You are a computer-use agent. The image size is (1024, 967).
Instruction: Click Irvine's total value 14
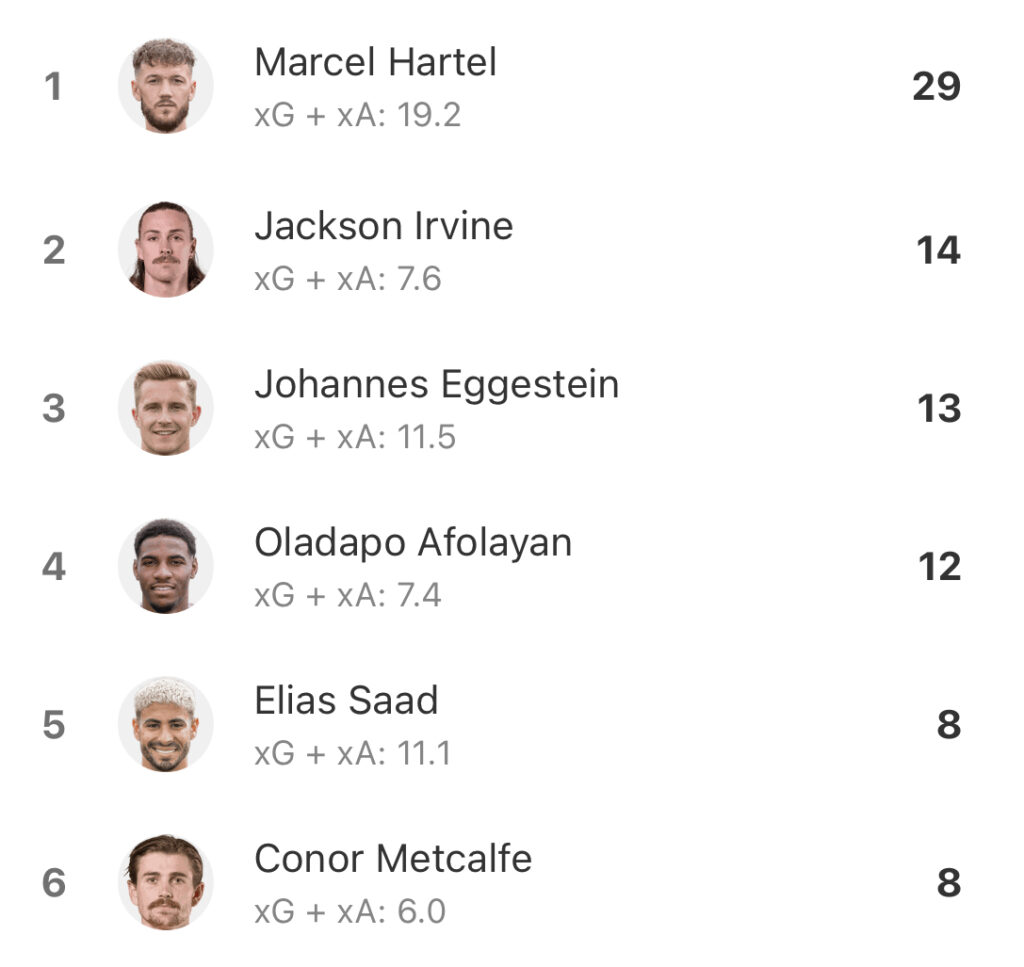[x=938, y=250]
